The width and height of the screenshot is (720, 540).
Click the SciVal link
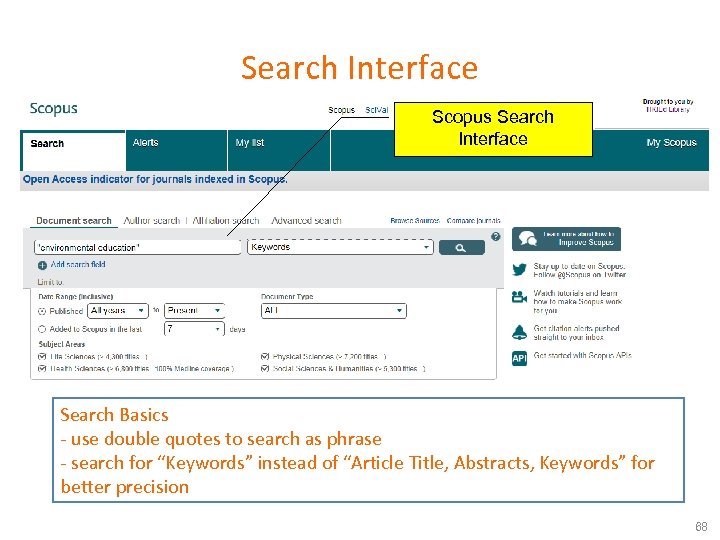click(x=377, y=110)
